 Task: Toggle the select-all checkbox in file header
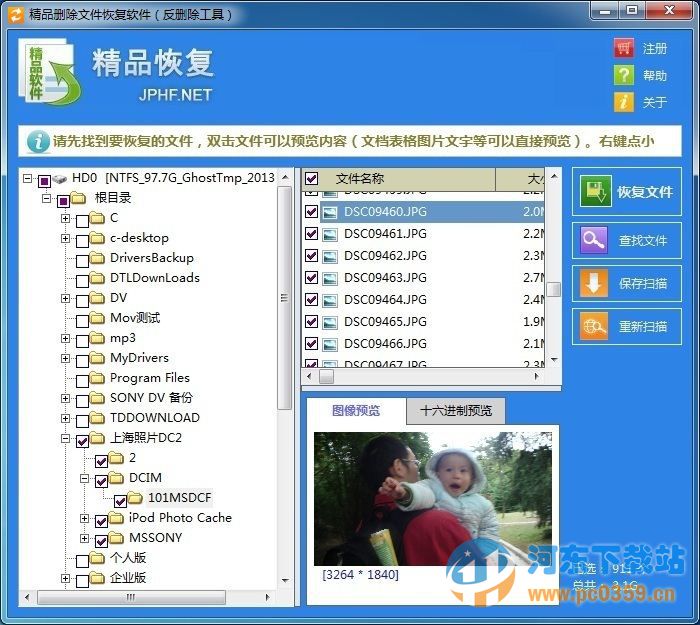312,179
